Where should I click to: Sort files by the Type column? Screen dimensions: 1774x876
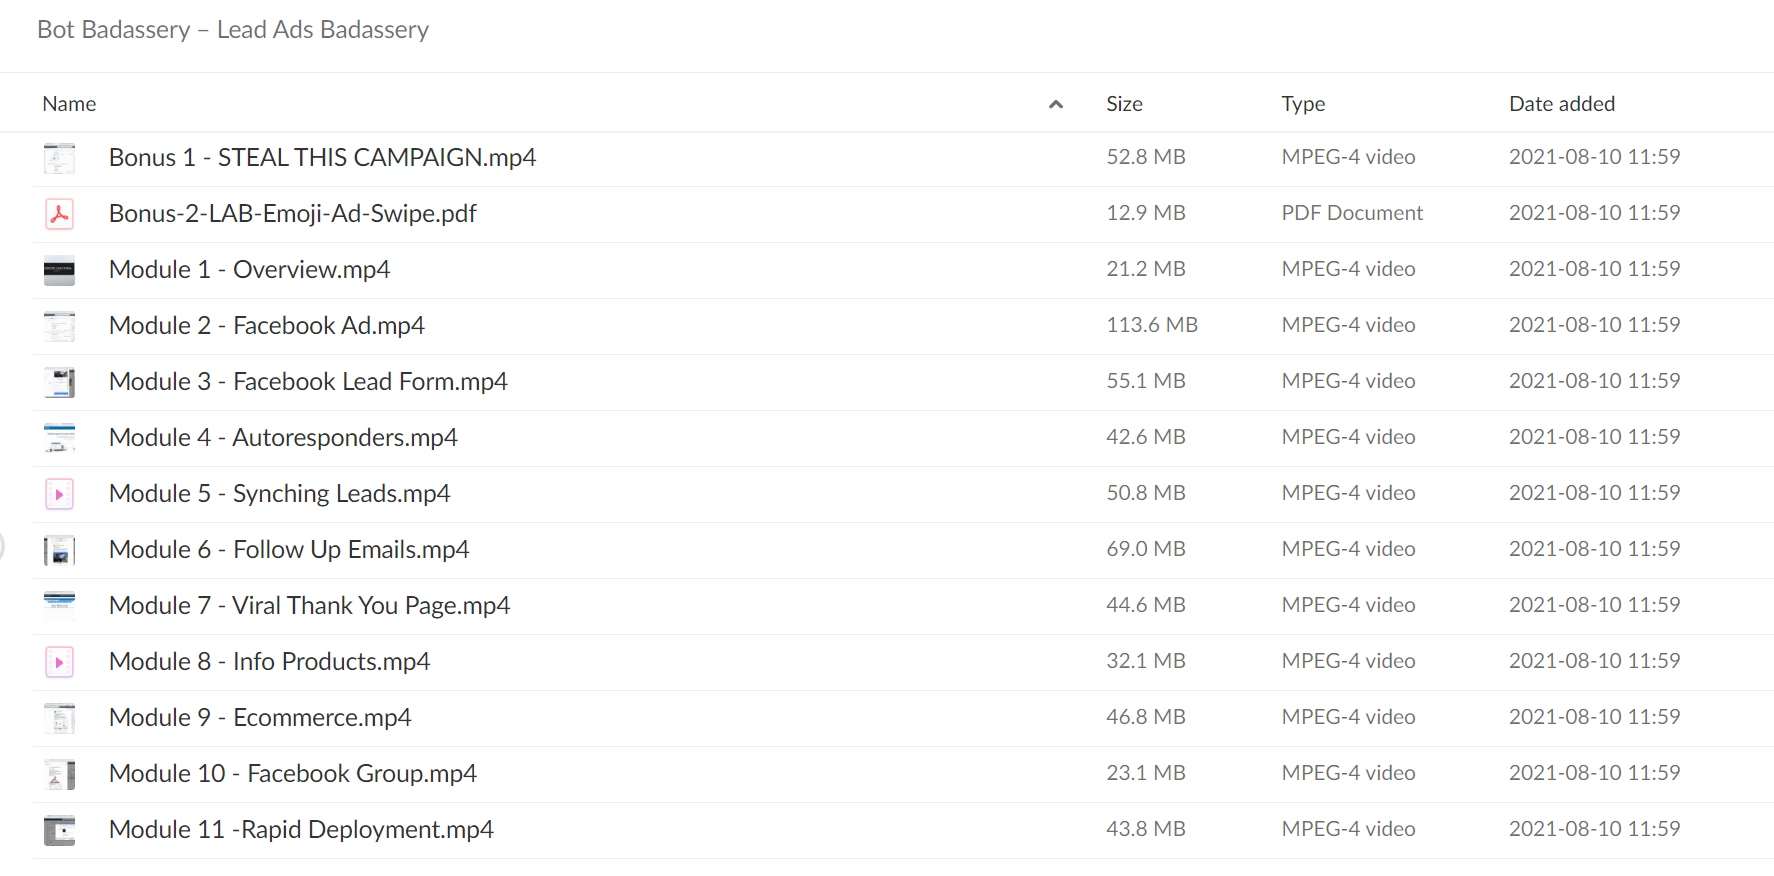[1303, 104]
